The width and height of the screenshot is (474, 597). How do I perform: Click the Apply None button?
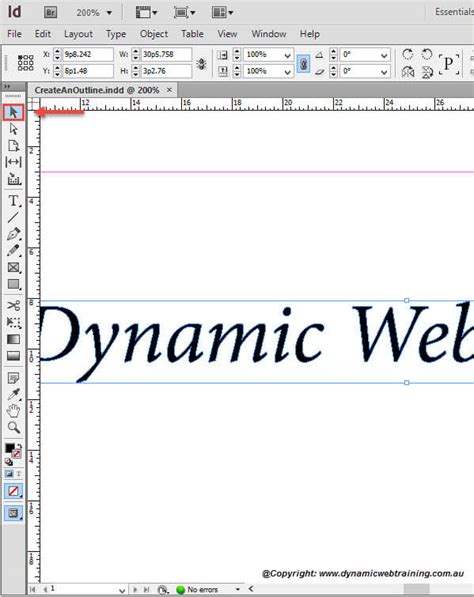tap(13, 491)
